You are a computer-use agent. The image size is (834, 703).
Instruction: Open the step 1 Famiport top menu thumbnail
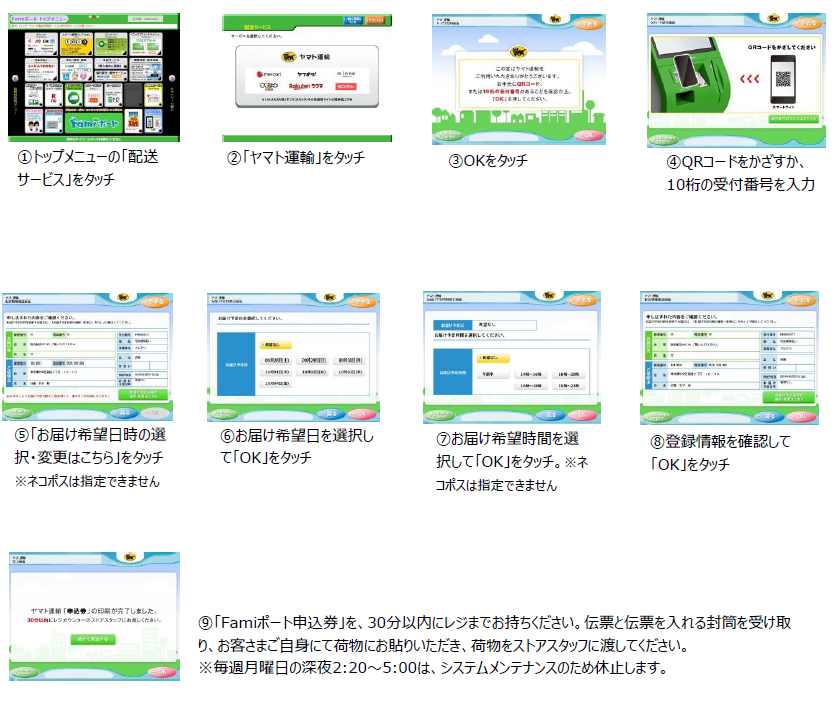[x=94, y=77]
